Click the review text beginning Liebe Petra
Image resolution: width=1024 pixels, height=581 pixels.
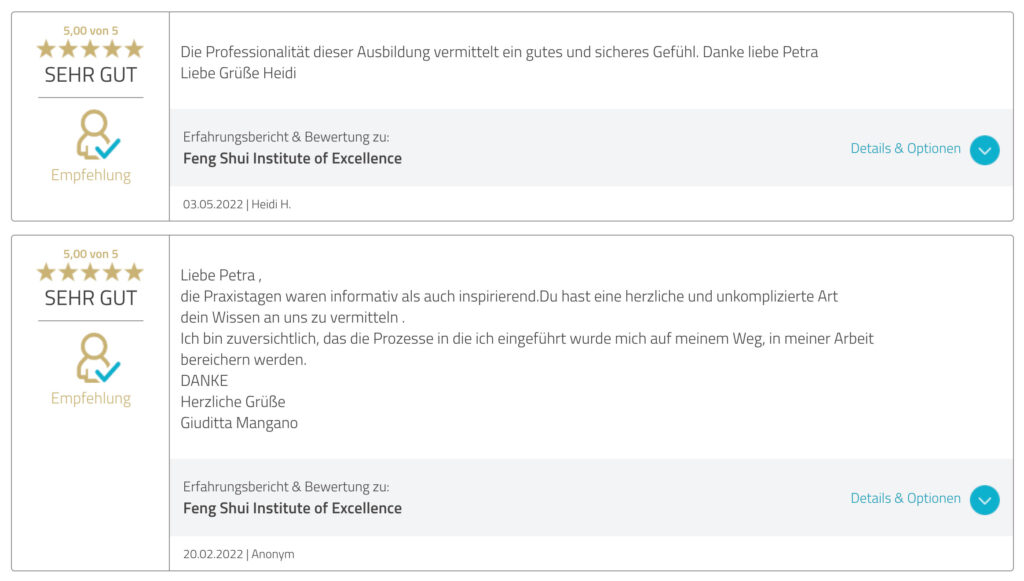click(x=526, y=349)
